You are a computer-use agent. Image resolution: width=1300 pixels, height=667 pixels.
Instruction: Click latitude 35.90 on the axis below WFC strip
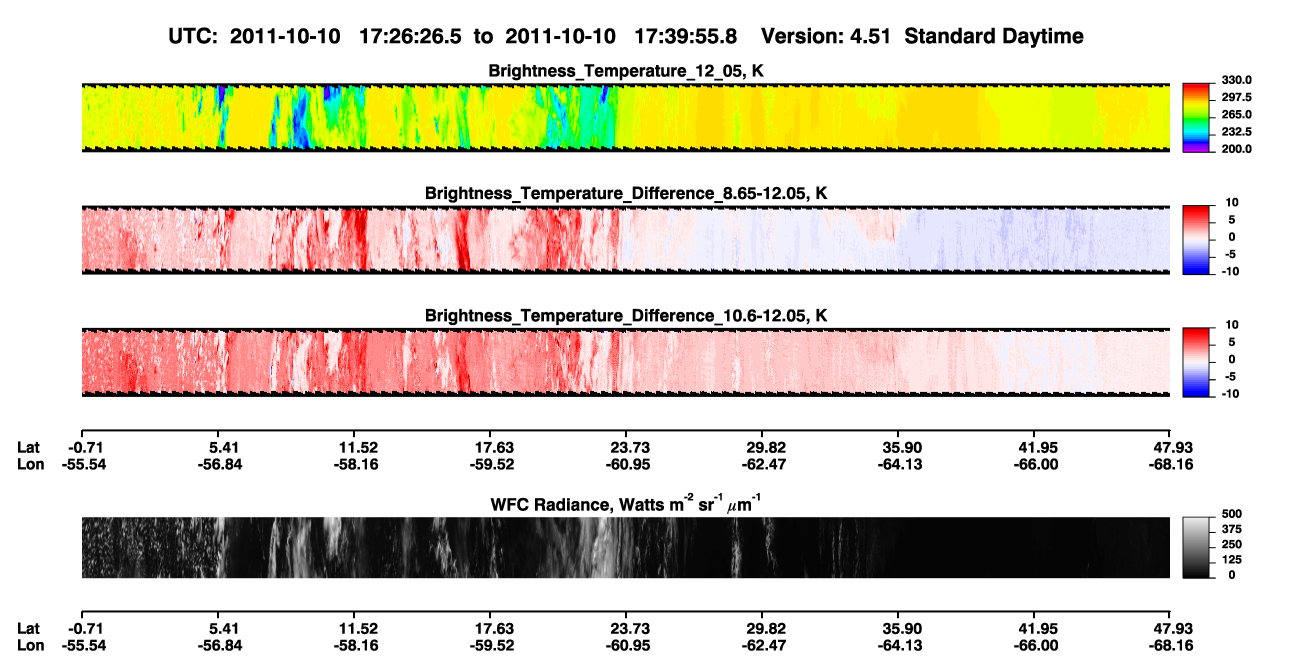pos(898,628)
